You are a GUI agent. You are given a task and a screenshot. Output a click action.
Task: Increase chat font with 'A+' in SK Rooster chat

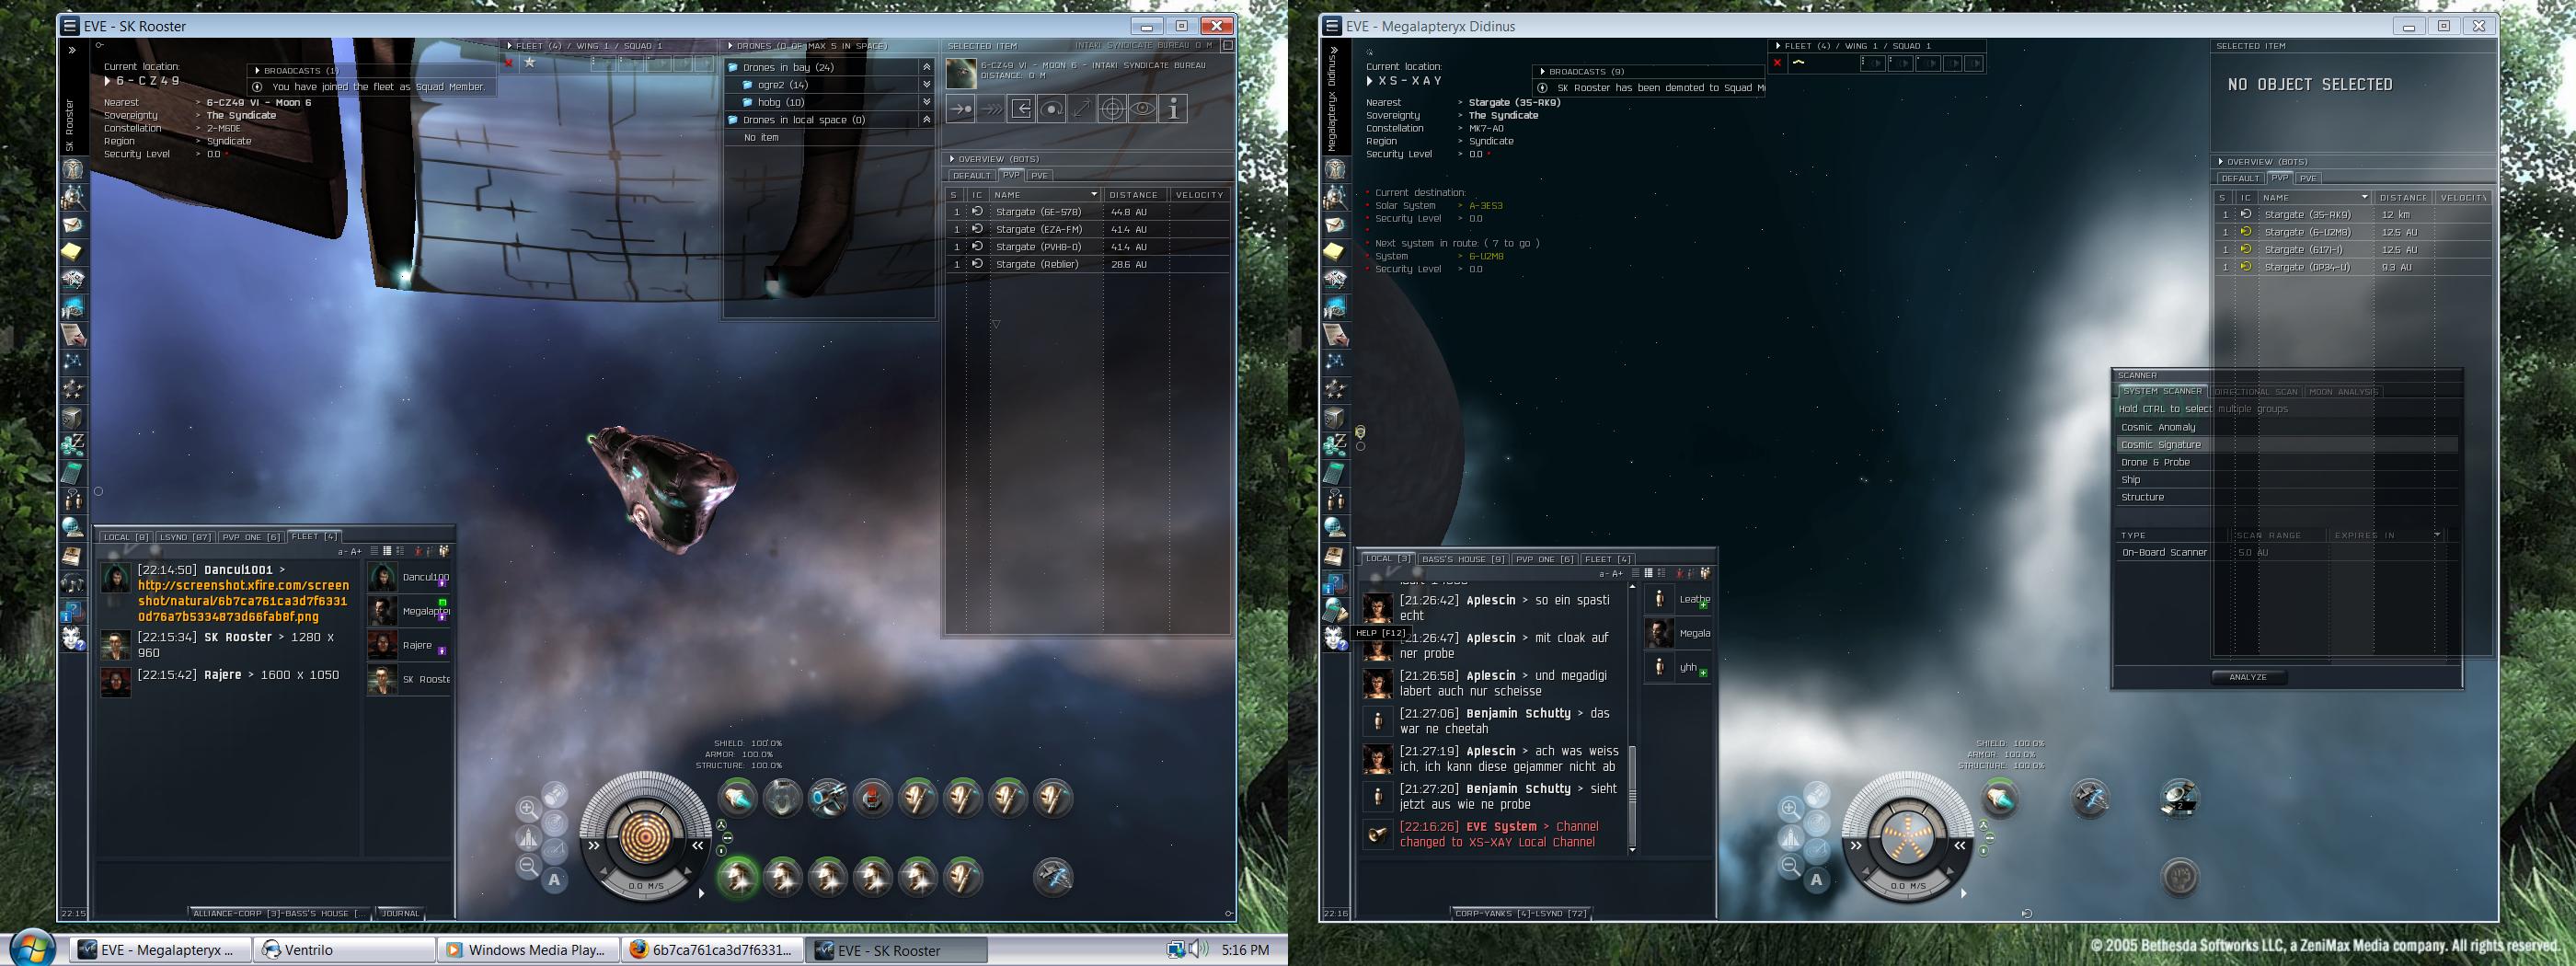point(355,551)
